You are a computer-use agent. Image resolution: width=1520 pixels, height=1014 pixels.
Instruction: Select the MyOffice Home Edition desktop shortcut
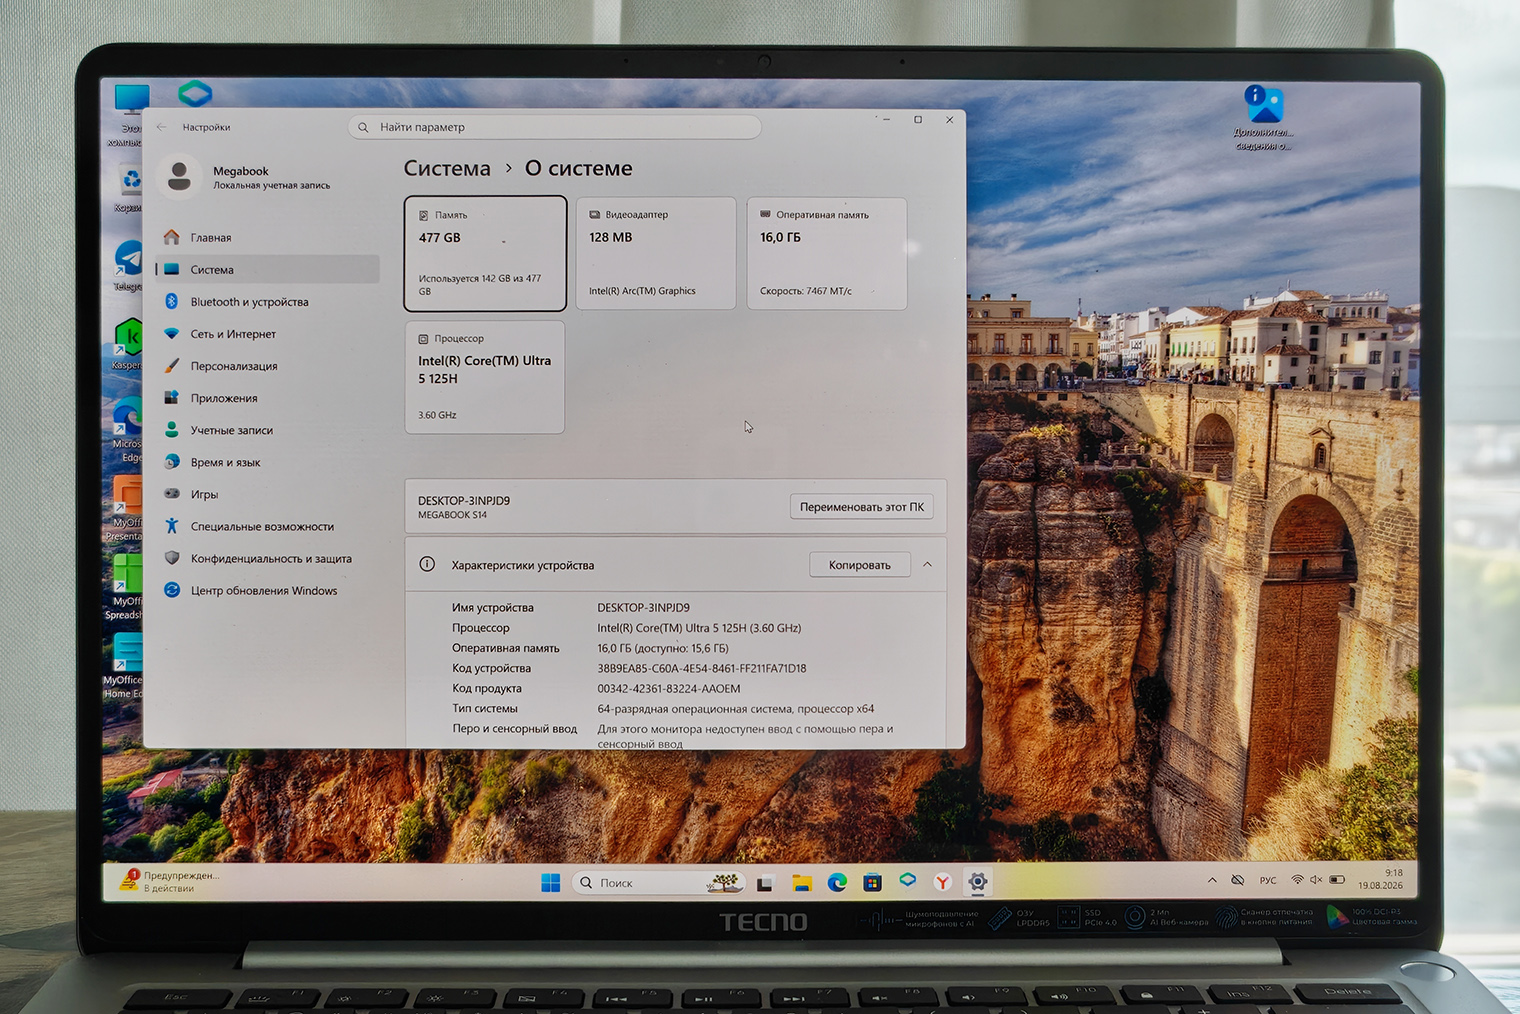click(x=124, y=667)
